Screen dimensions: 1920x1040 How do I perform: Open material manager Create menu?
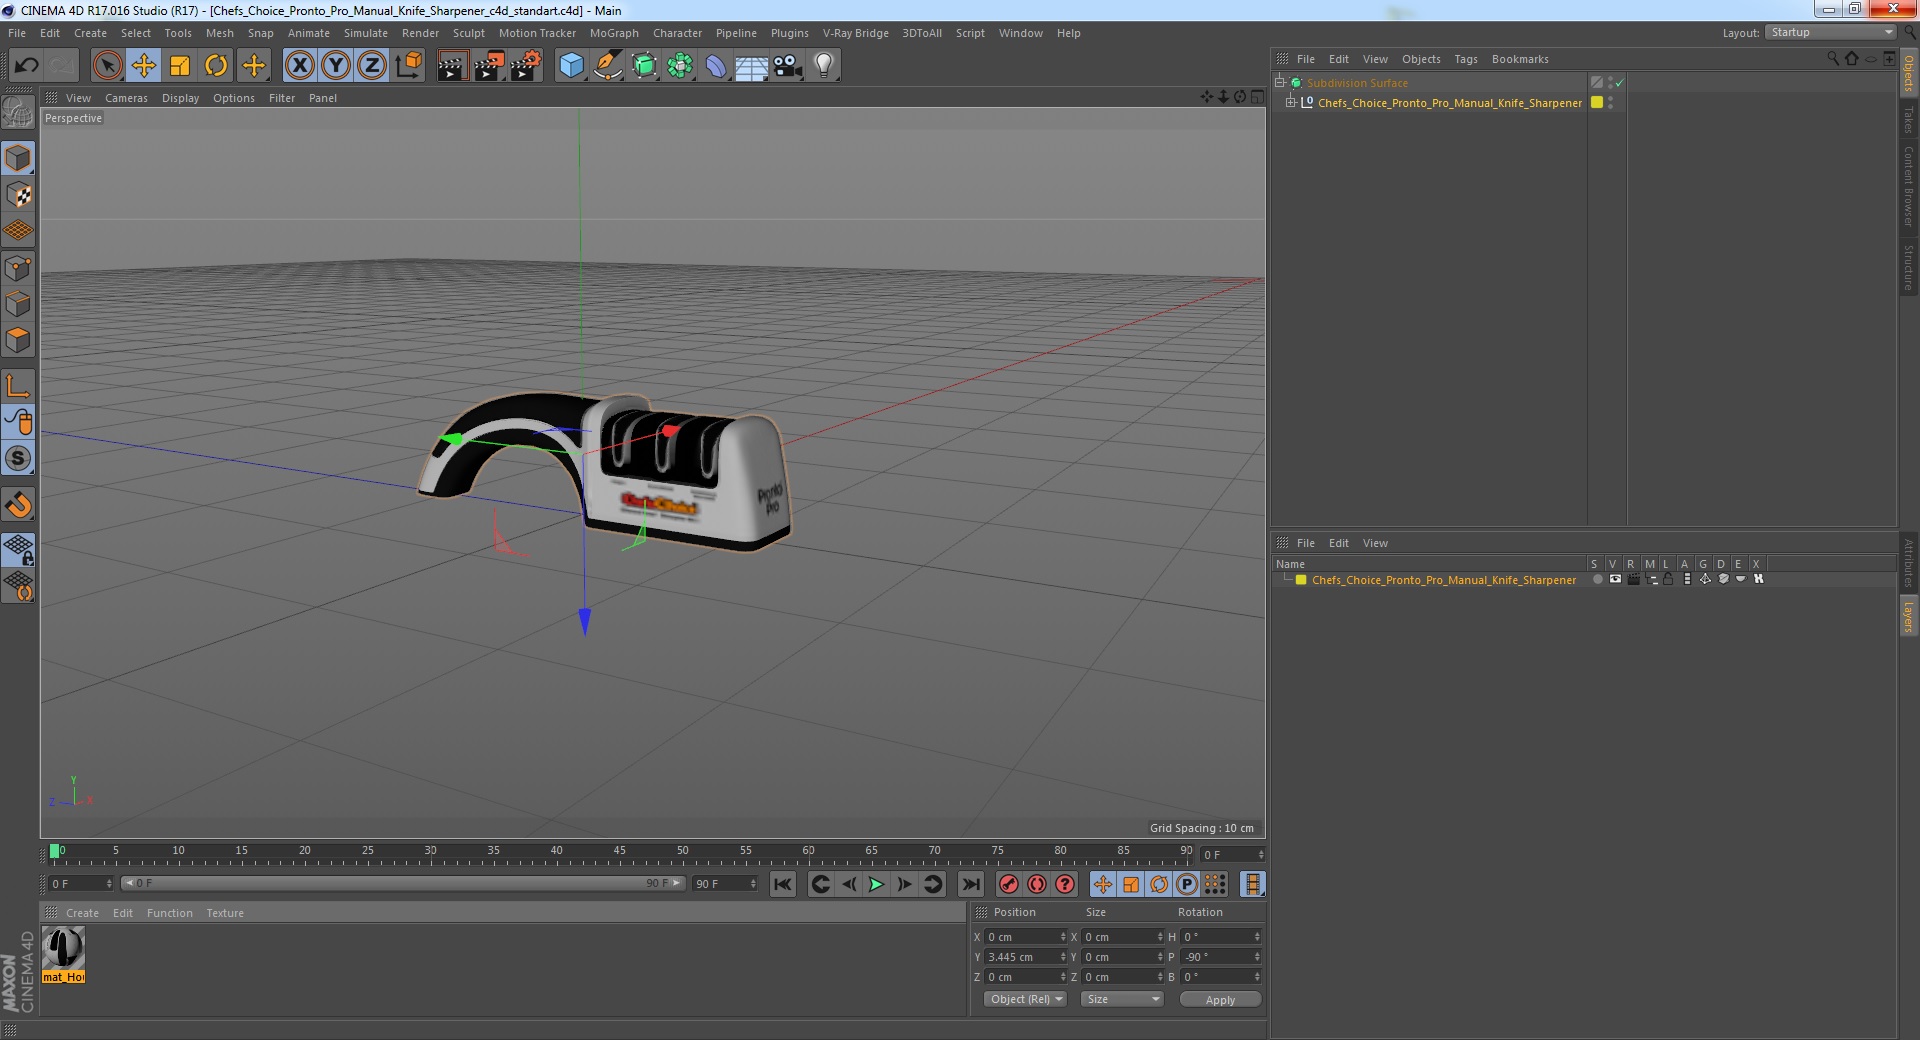(82, 913)
